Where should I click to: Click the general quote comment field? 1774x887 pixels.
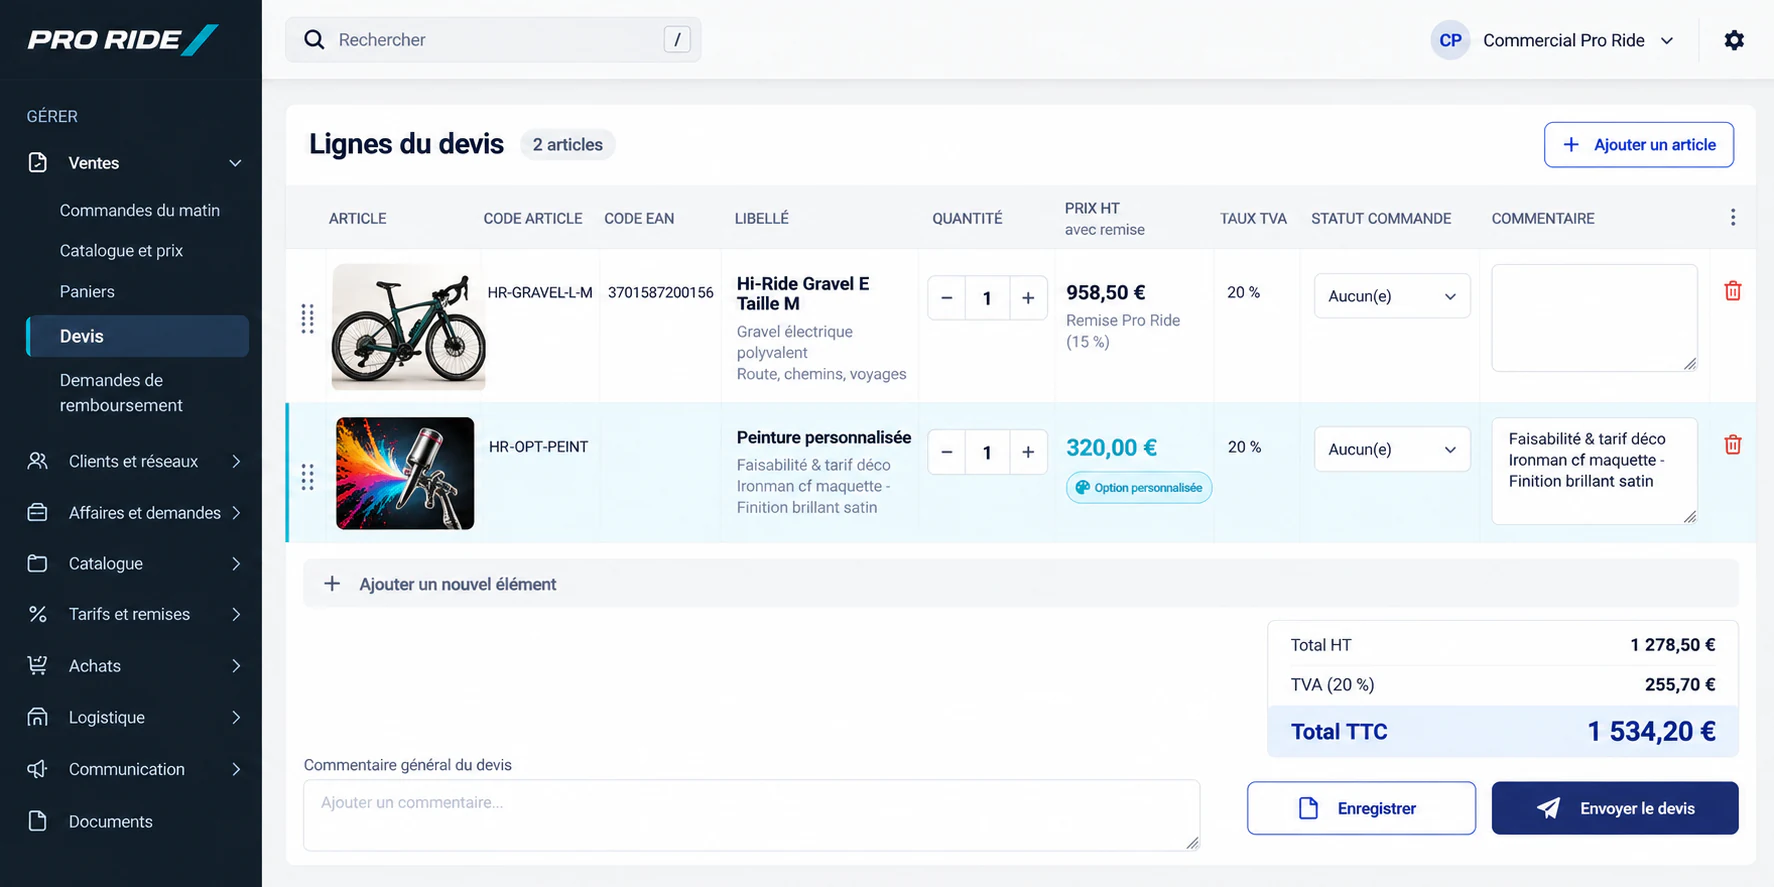(751, 815)
